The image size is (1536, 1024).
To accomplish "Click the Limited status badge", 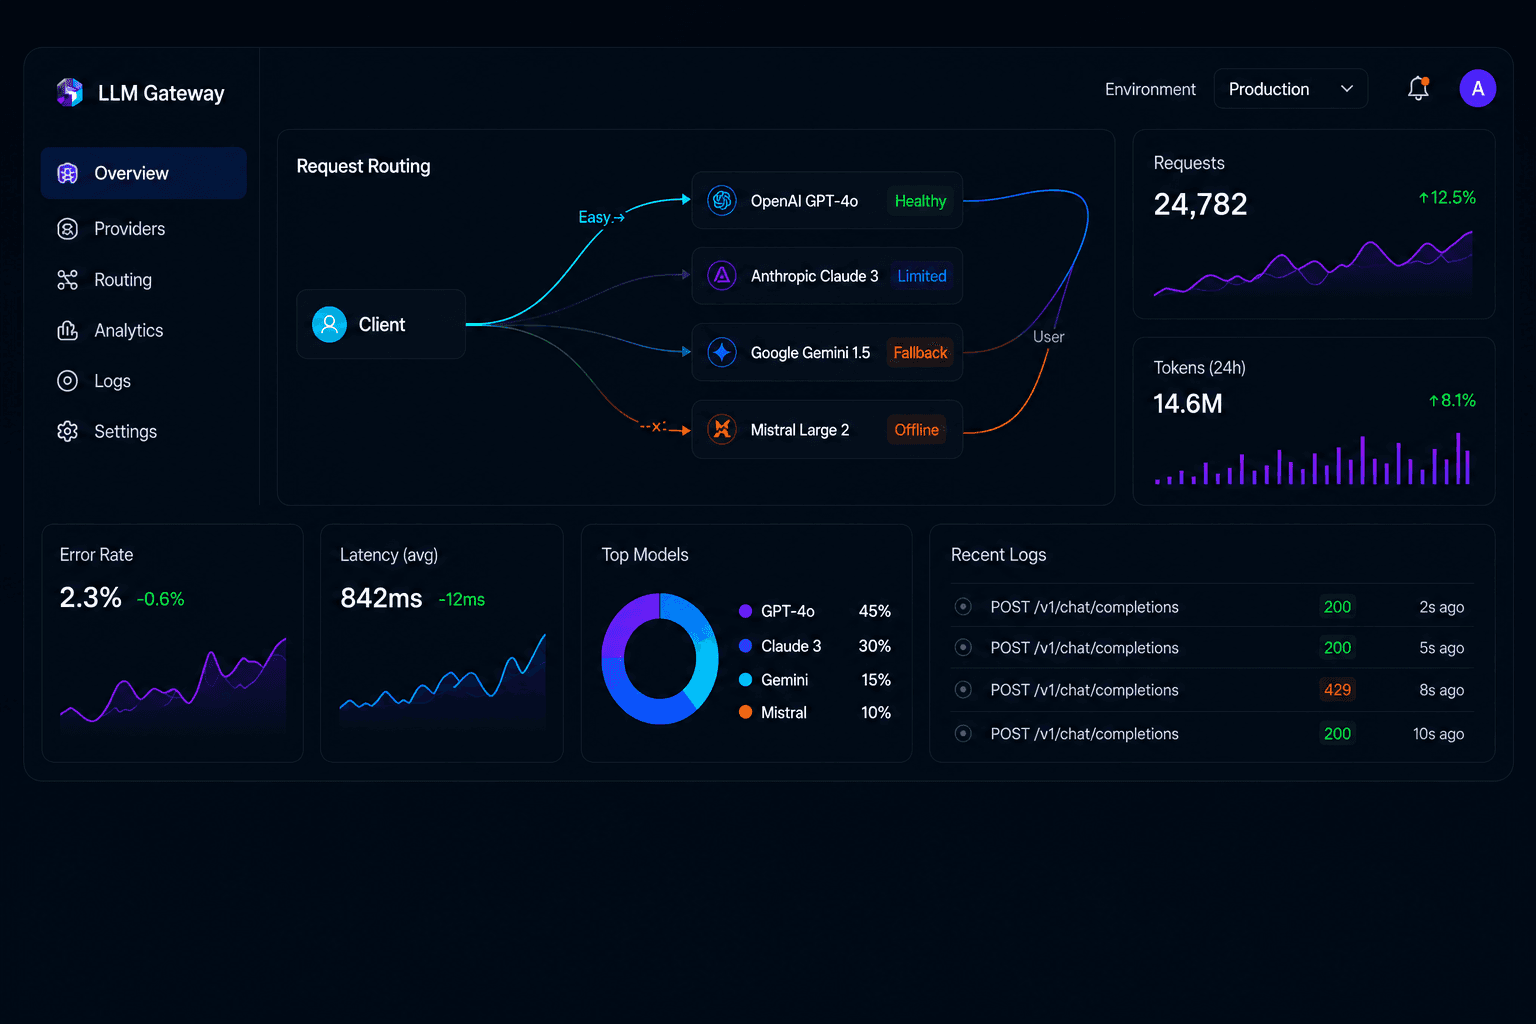I will point(921,276).
